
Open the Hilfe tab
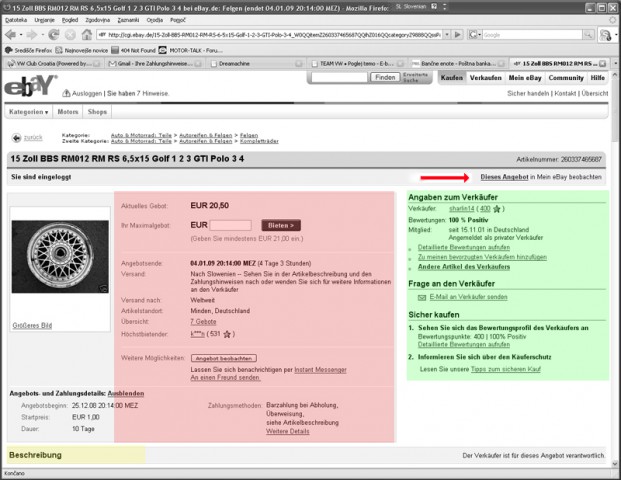click(x=598, y=78)
